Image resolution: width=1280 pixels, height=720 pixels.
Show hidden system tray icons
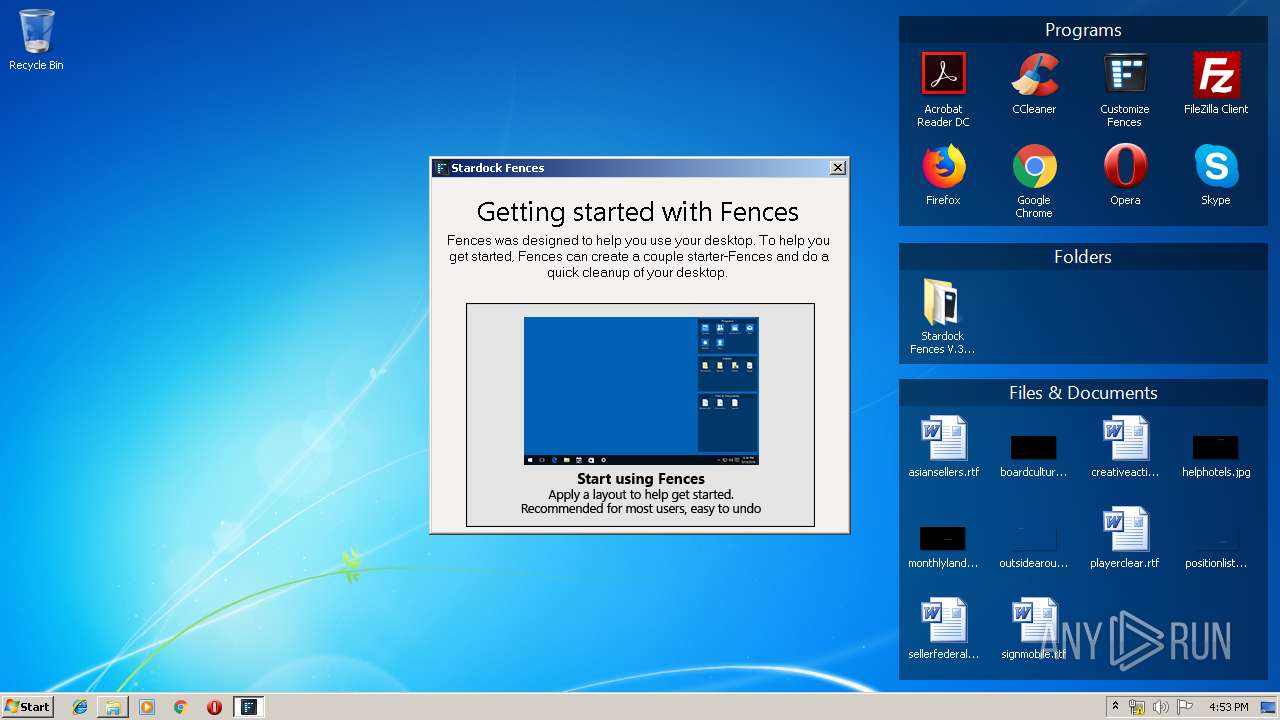point(1115,707)
